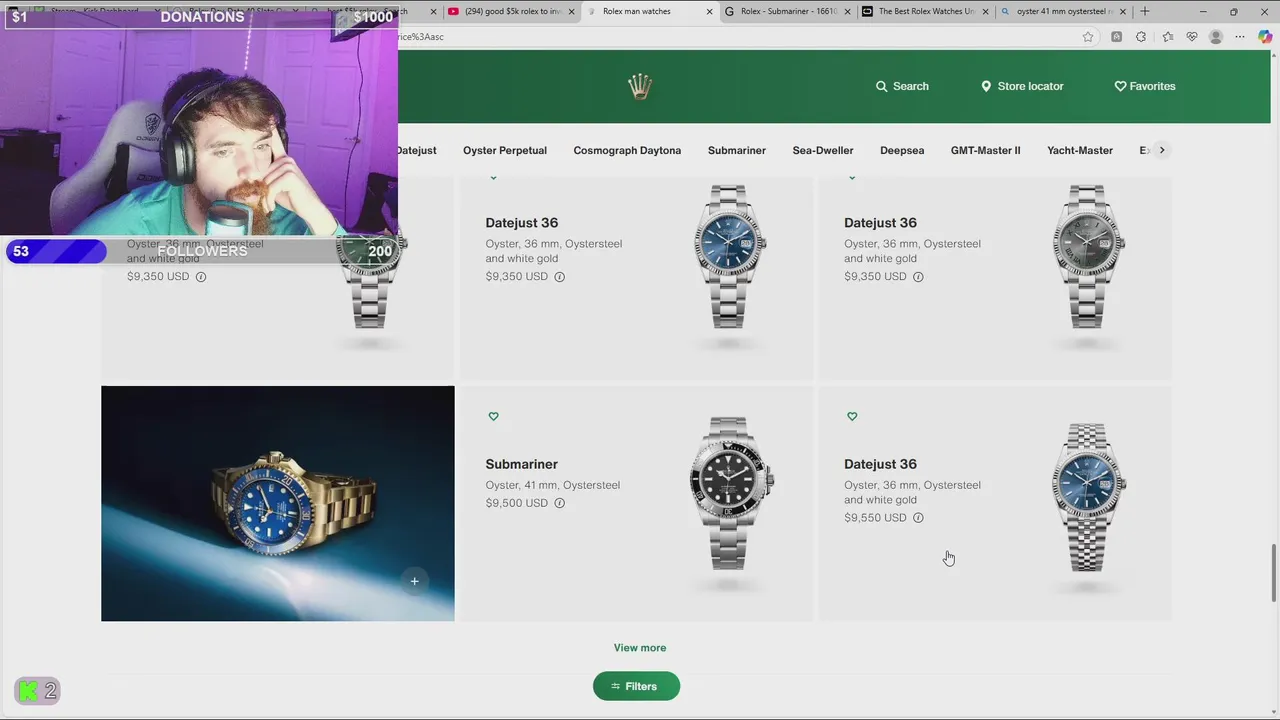Open the browser settings and more menu
The image size is (1280, 720).
coord(1240,37)
